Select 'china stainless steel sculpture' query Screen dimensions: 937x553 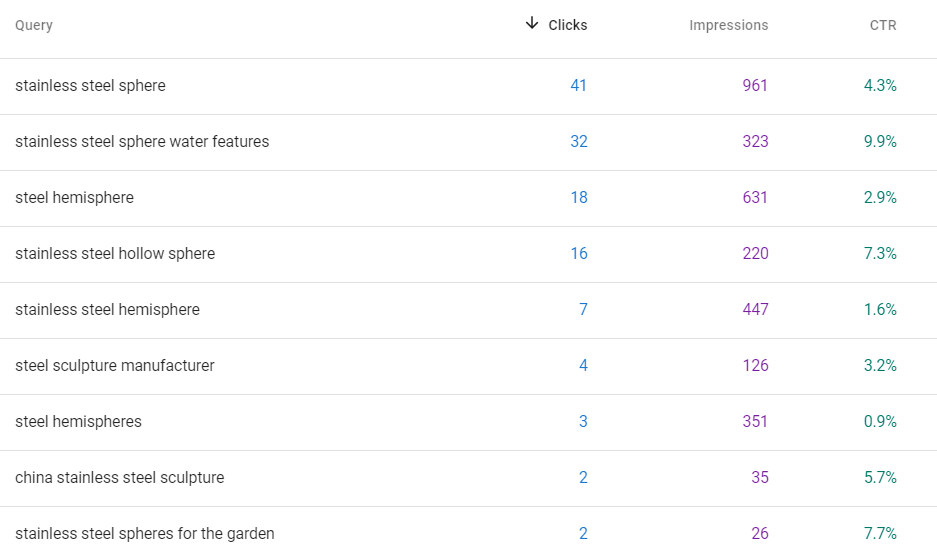[120, 478]
